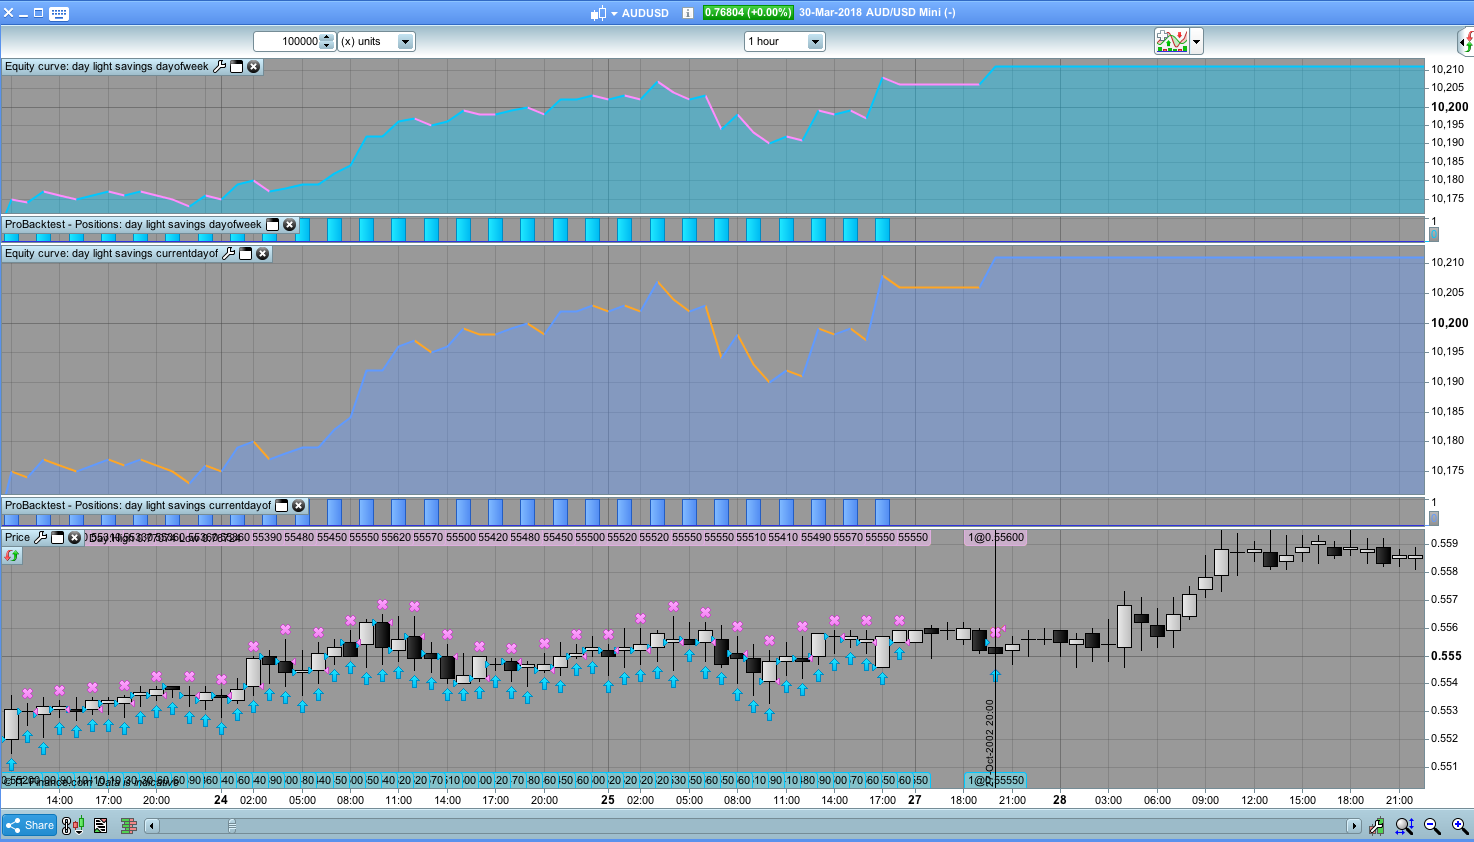The image size is (1474, 842).
Task: Open settings wrench for Equity curve currentdayof
Action: click(229, 254)
